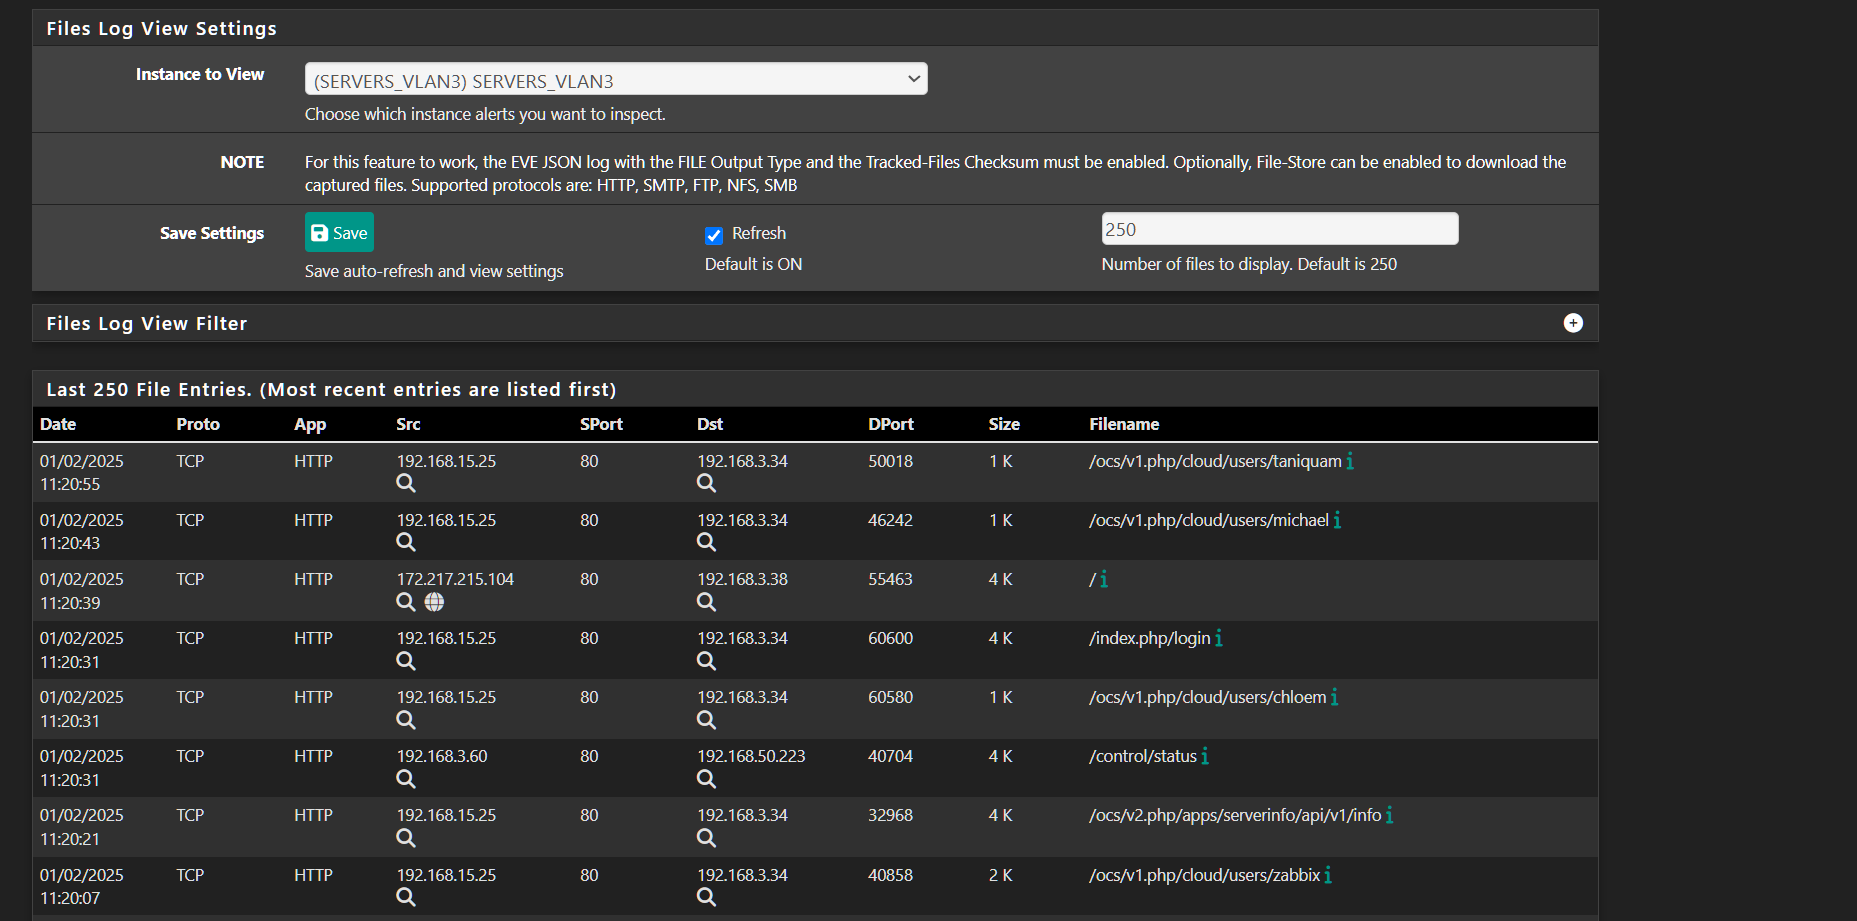Click info icon next to /ocs/v1.php/cloud/users/taniquam
The height and width of the screenshot is (921, 1857).
coord(1350,461)
